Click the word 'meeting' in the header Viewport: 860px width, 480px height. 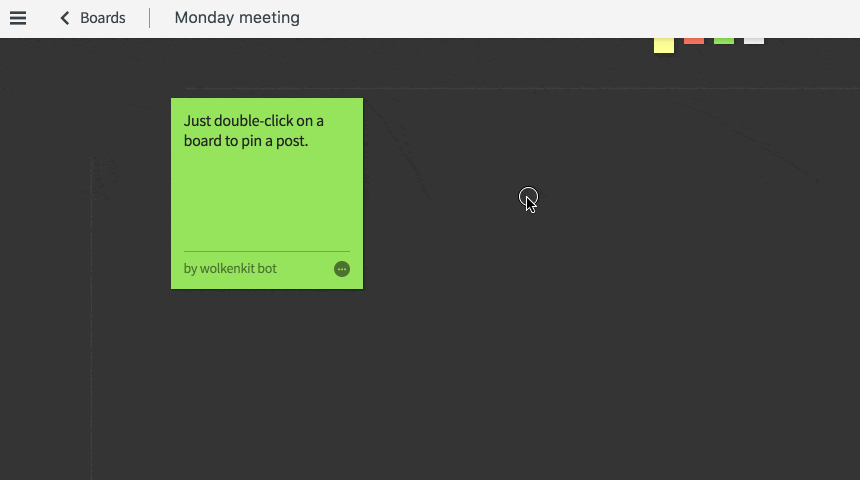point(269,18)
